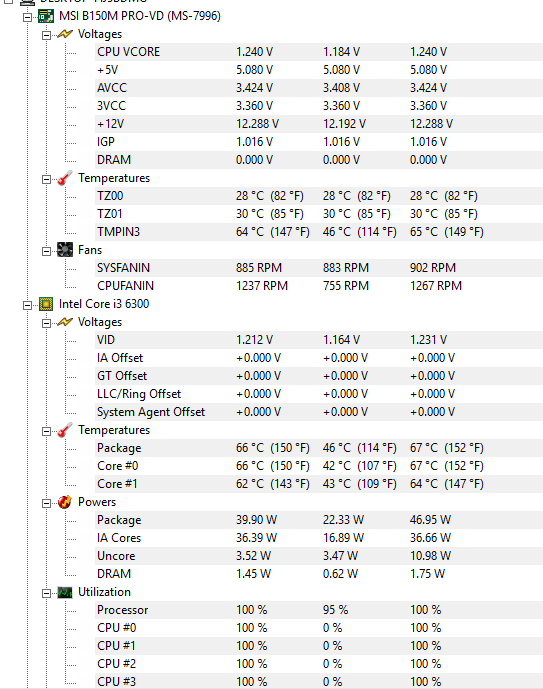The width and height of the screenshot is (543, 689).
Task: Select the CPUFANIN fan row
Action: tap(319, 286)
